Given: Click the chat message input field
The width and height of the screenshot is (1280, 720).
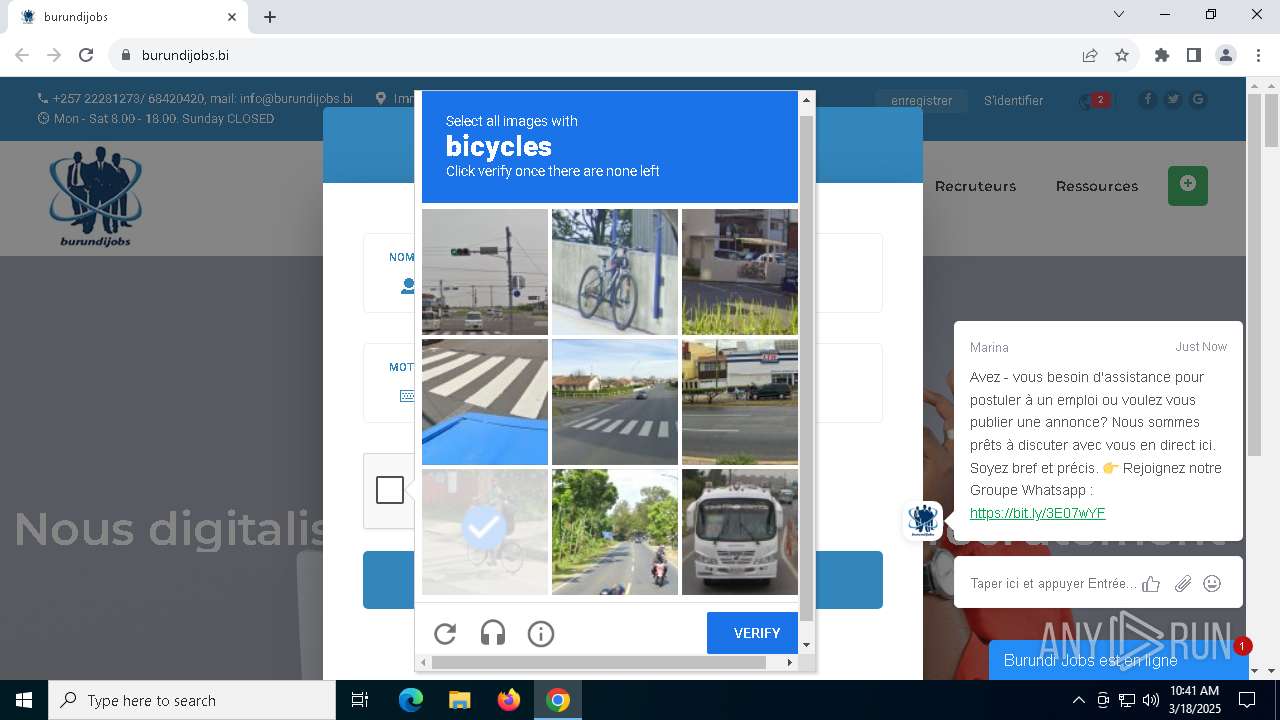Looking at the screenshot, I should pyautogui.click(x=1053, y=584).
